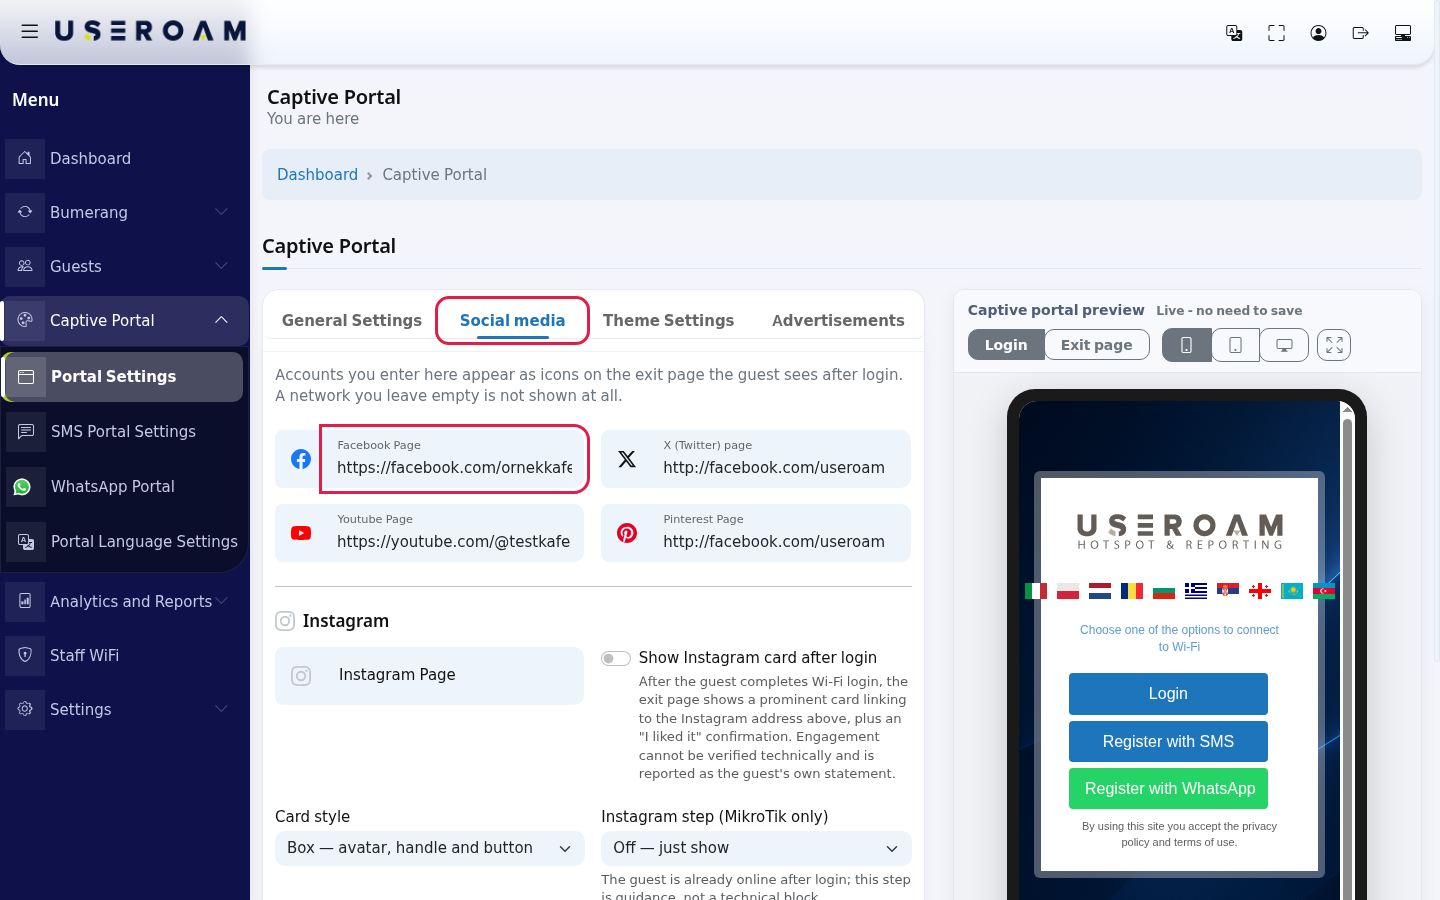Expand the Settings sidebar menu
Image resolution: width=1440 pixels, height=900 pixels.
[124, 709]
